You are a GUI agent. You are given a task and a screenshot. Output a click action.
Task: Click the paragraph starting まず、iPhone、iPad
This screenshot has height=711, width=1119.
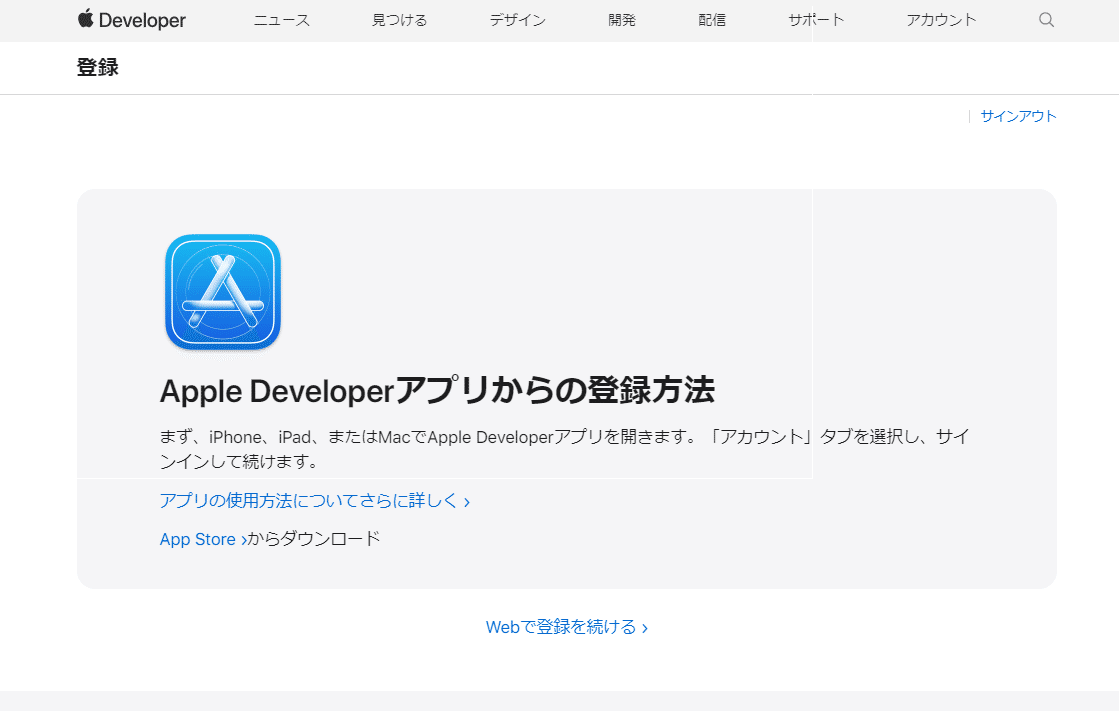click(x=564, y=449)
